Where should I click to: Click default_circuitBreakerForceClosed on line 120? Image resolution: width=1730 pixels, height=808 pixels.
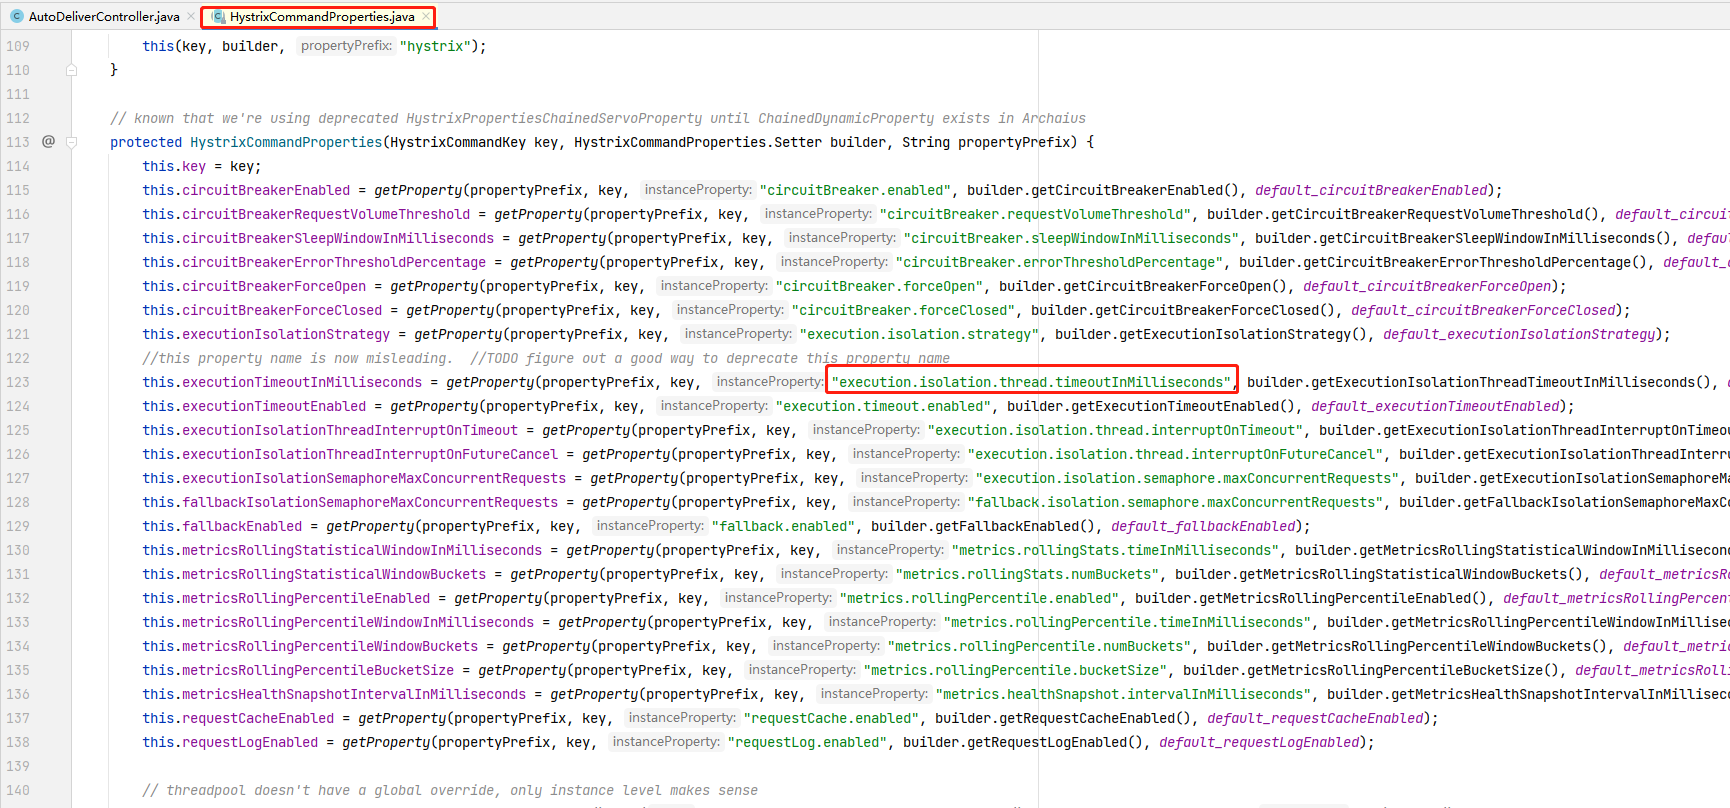(x=1483, y=310)
